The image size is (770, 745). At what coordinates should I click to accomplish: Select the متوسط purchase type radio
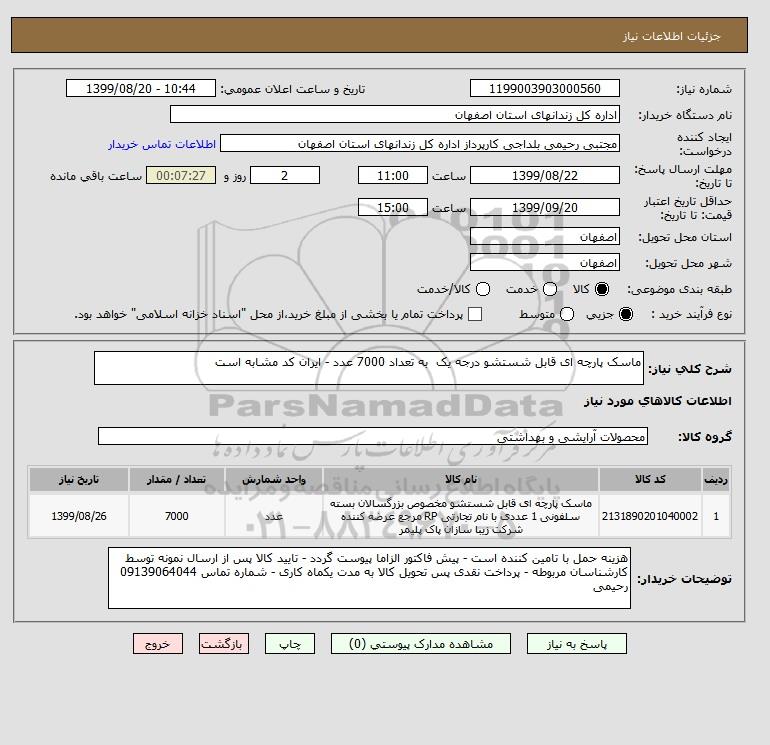click(x=567, y=314)
